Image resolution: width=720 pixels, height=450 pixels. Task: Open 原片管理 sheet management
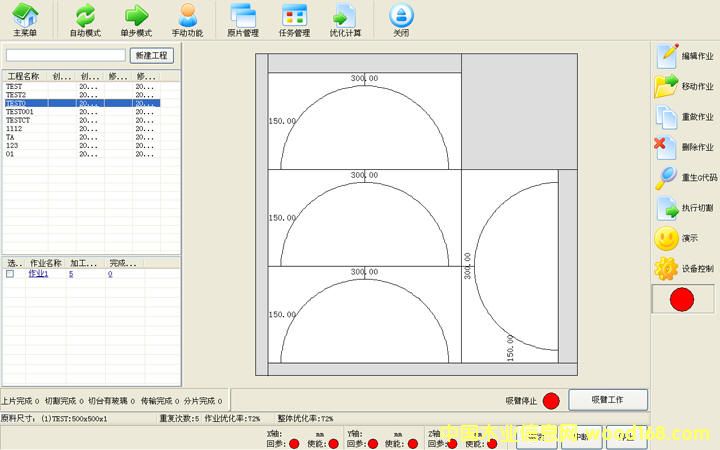pyautogui.click(x=243, y=19)
